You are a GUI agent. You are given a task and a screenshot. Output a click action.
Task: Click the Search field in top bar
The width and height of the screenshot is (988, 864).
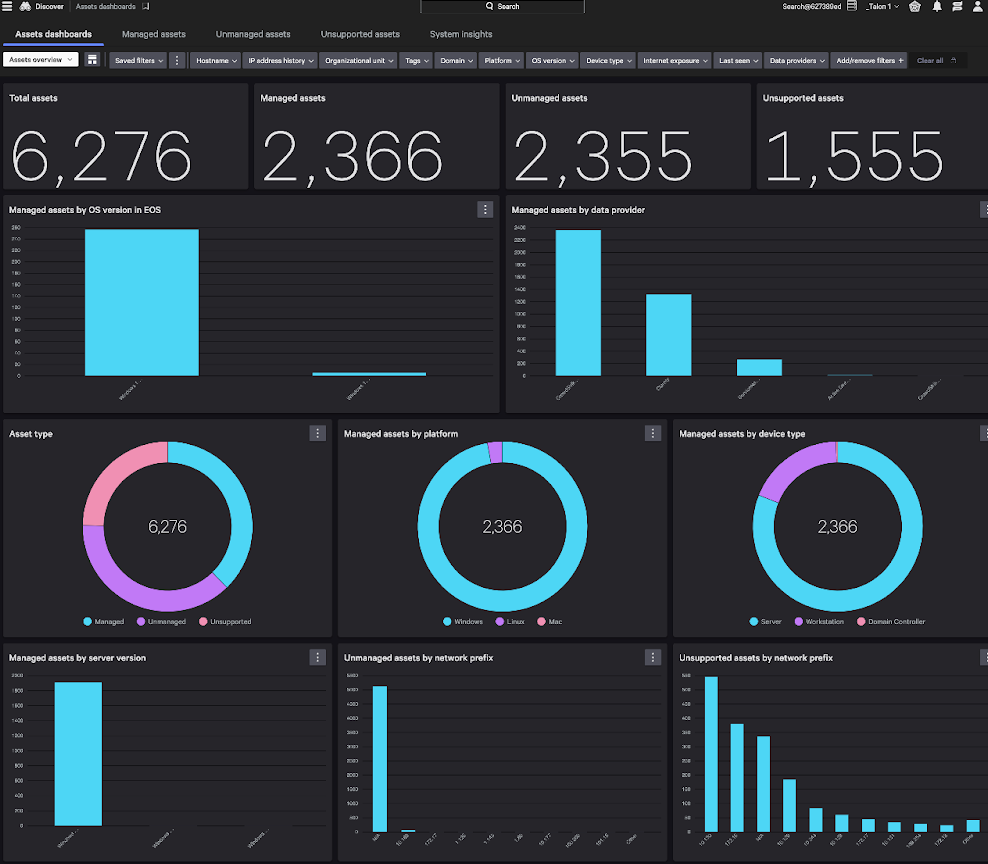tap(502, 6)
